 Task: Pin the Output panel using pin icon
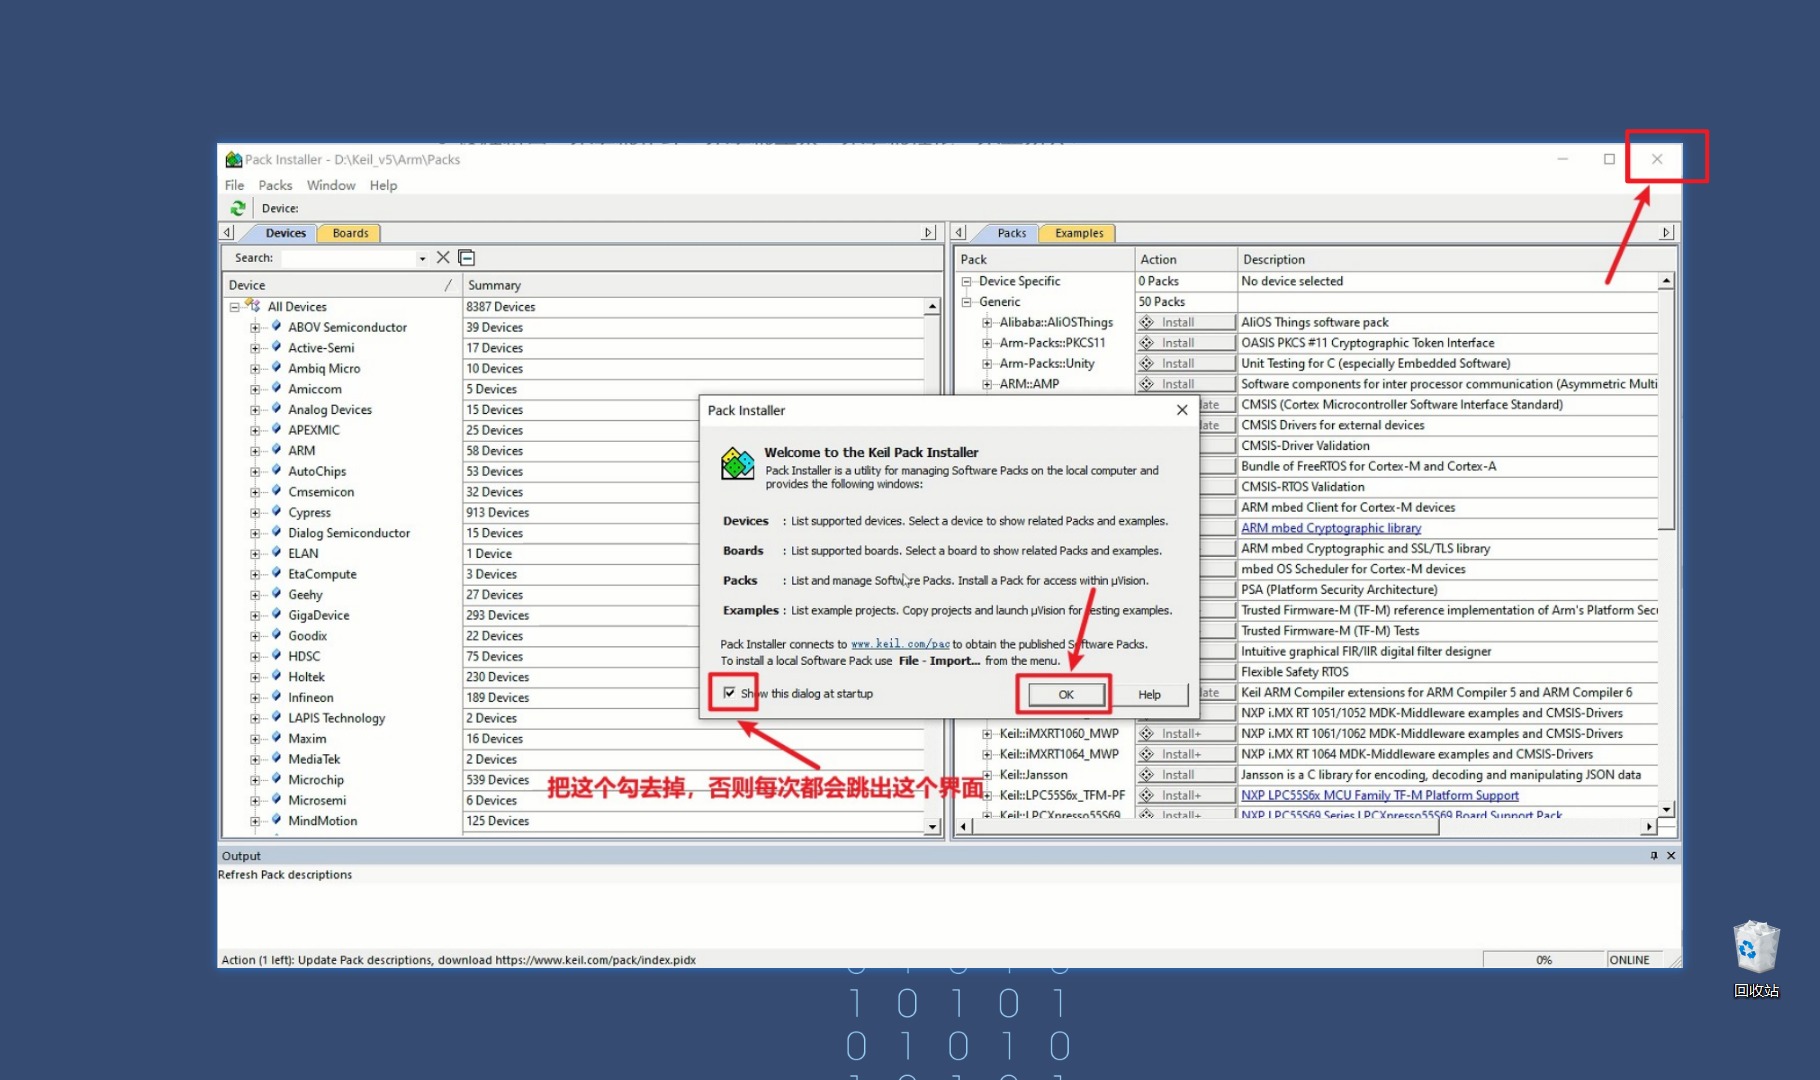tap(1653, 856)
